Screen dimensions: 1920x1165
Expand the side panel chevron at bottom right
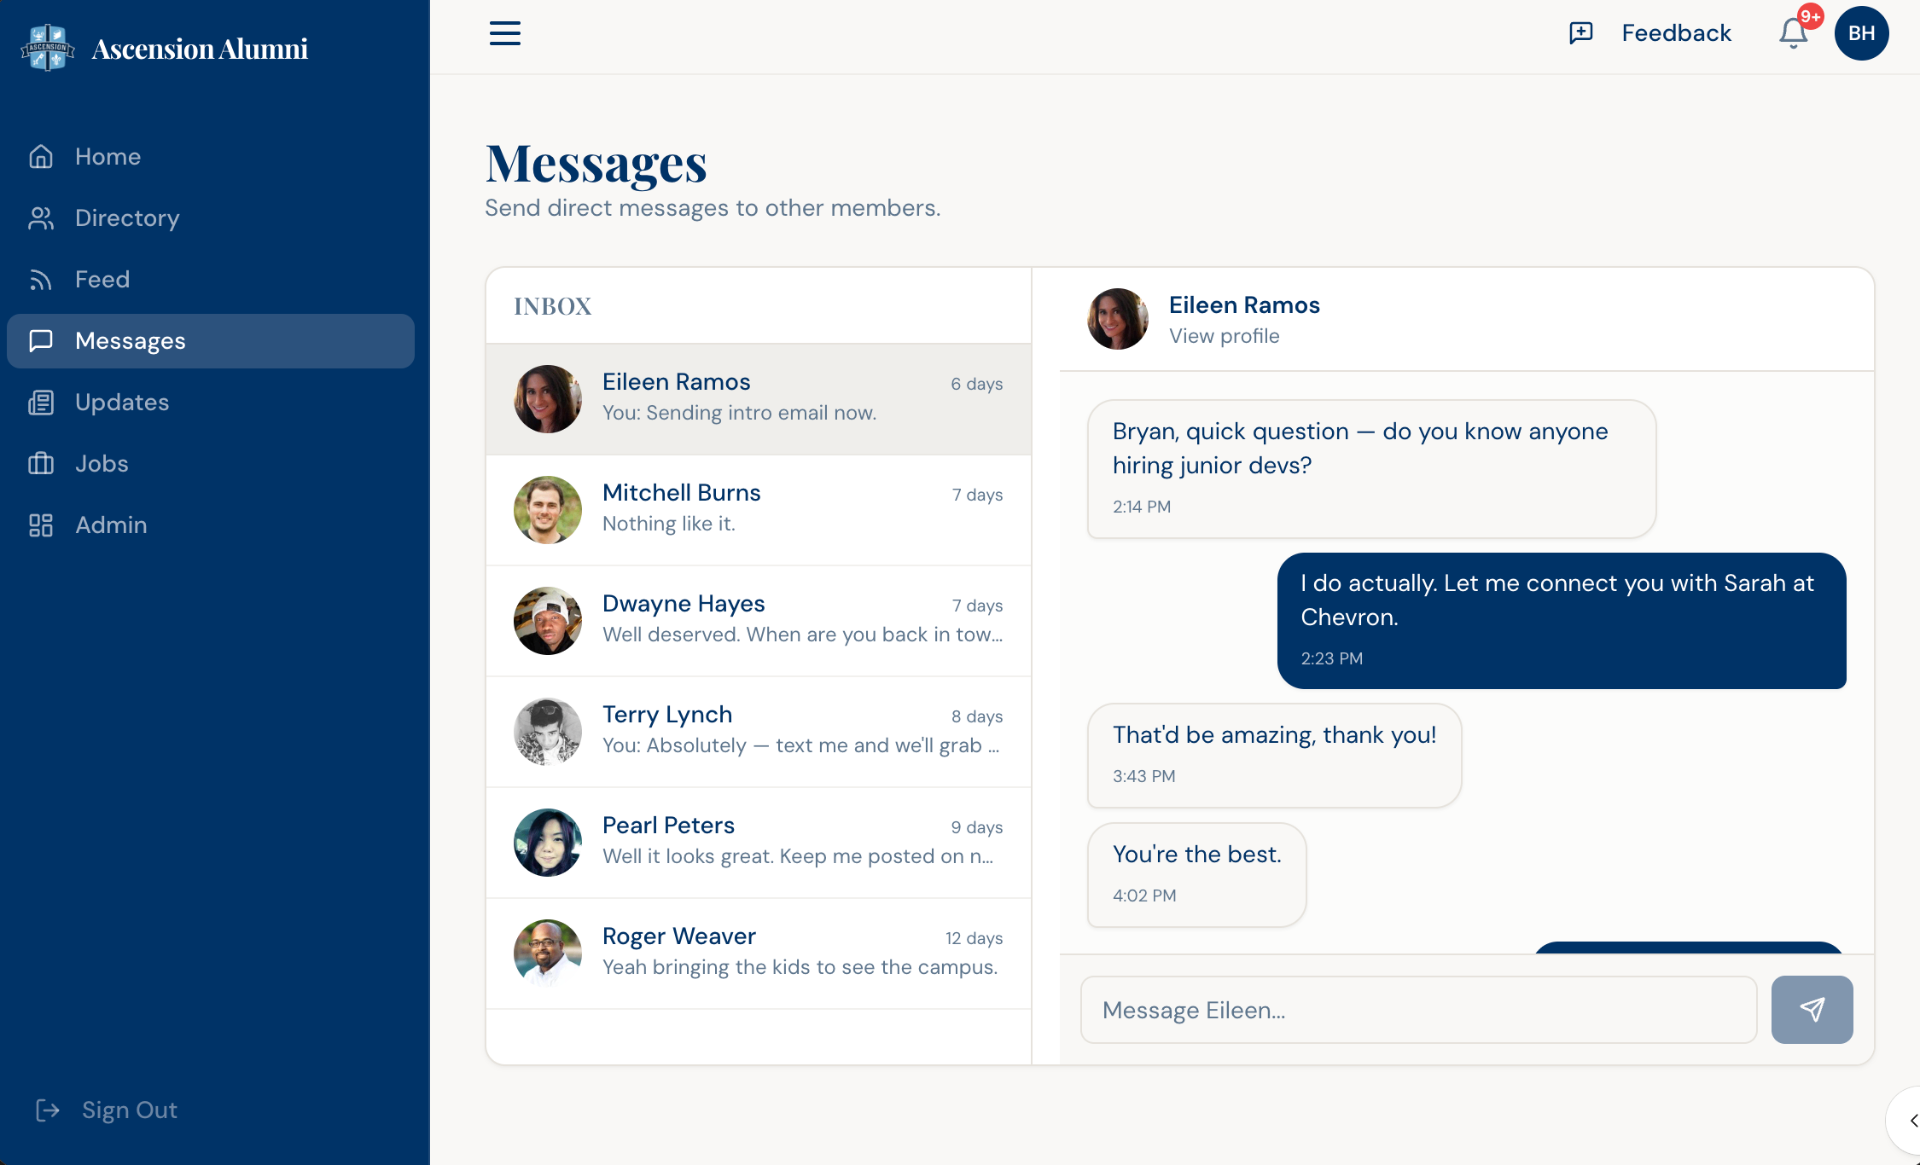[x=1912, y=1121]
